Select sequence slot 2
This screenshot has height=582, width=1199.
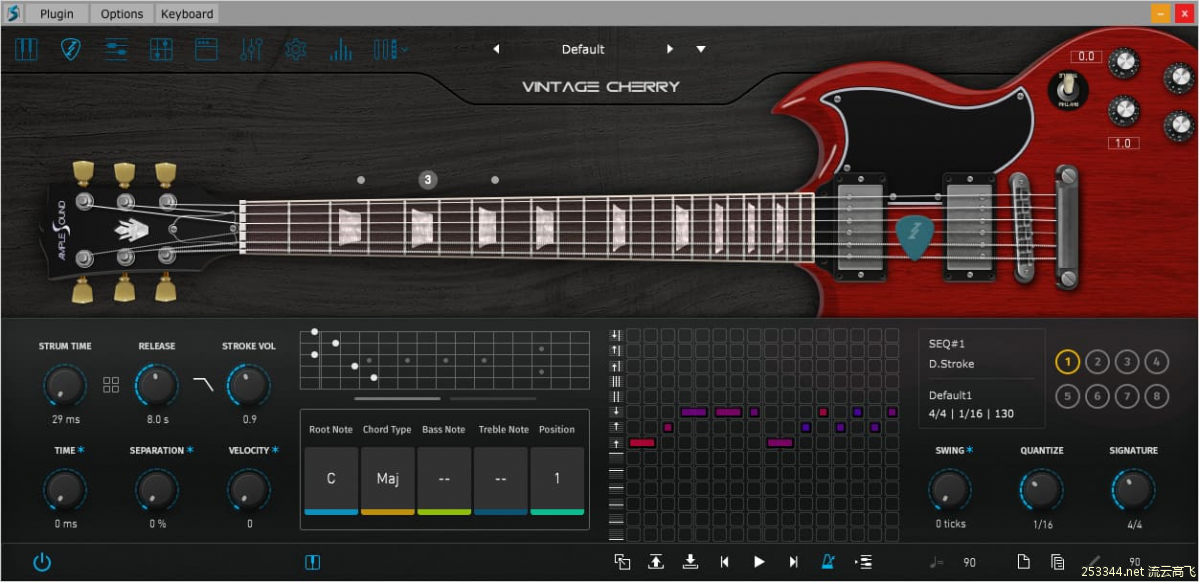coord(1097,362)
